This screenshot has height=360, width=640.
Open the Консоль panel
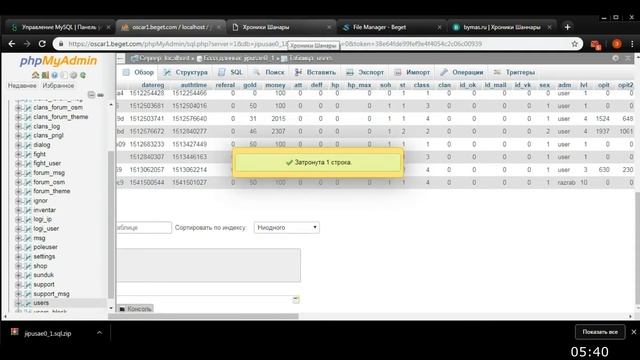(x=136, y=309)
